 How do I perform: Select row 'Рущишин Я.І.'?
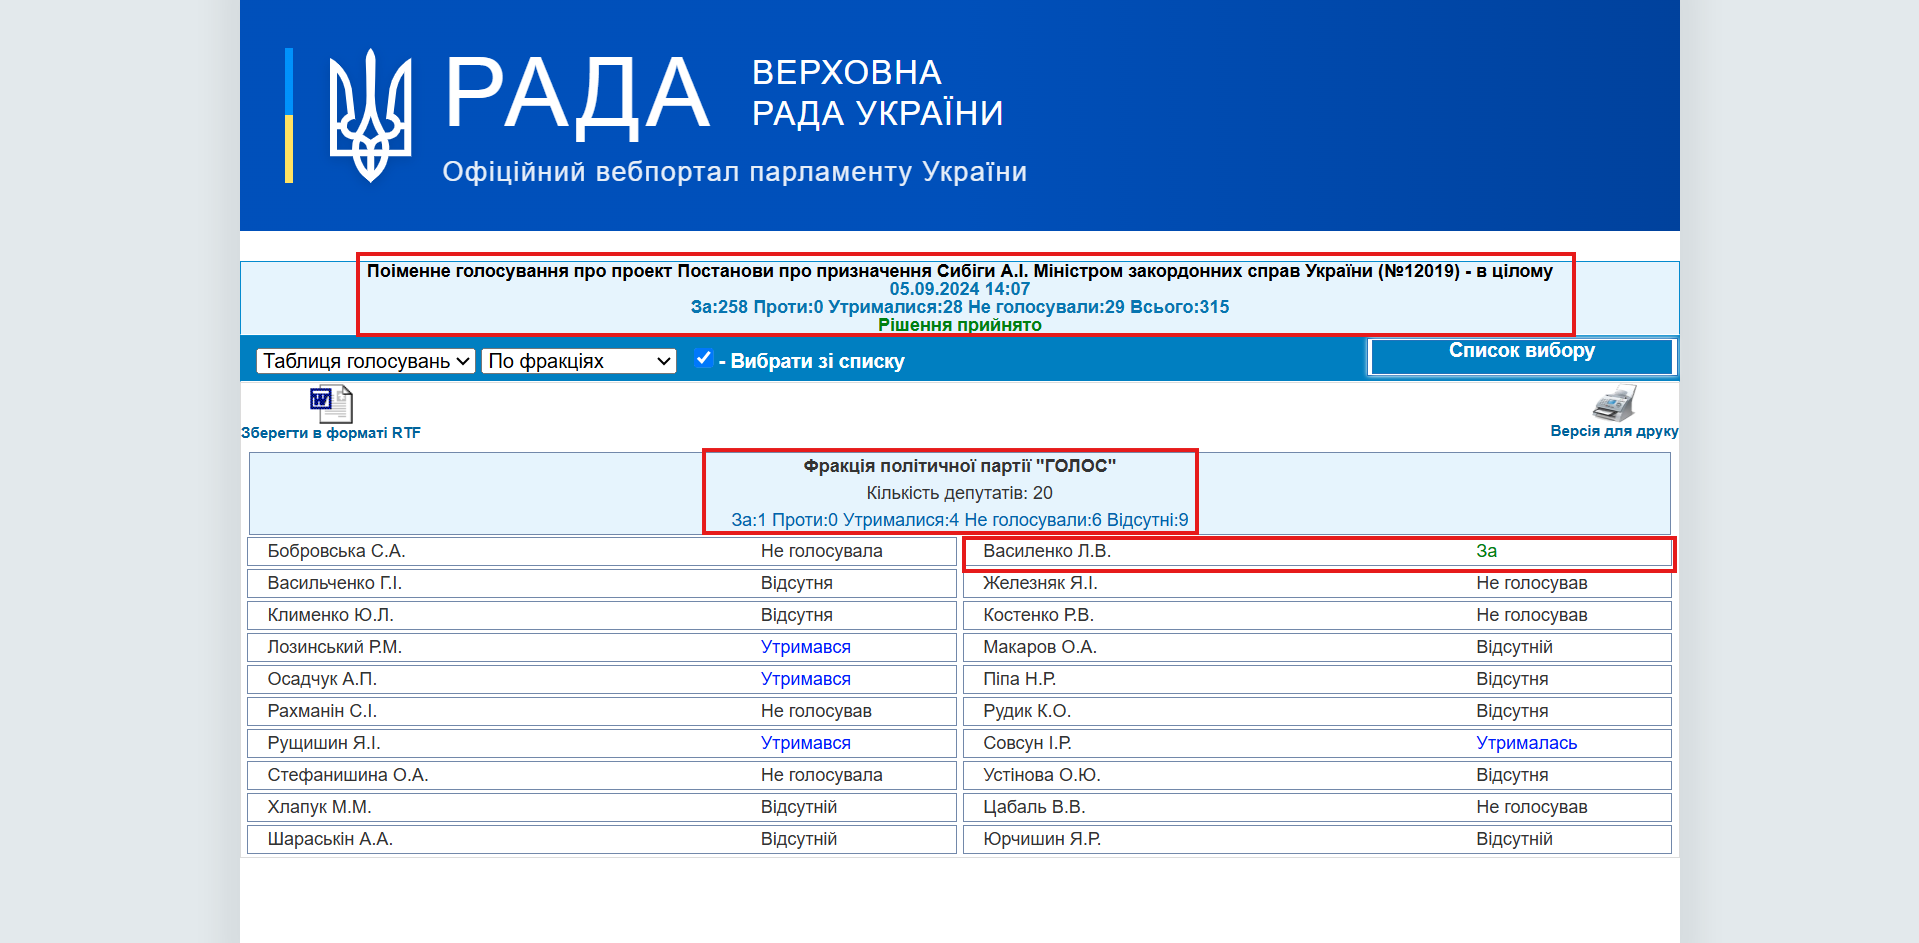click(602, 743)
